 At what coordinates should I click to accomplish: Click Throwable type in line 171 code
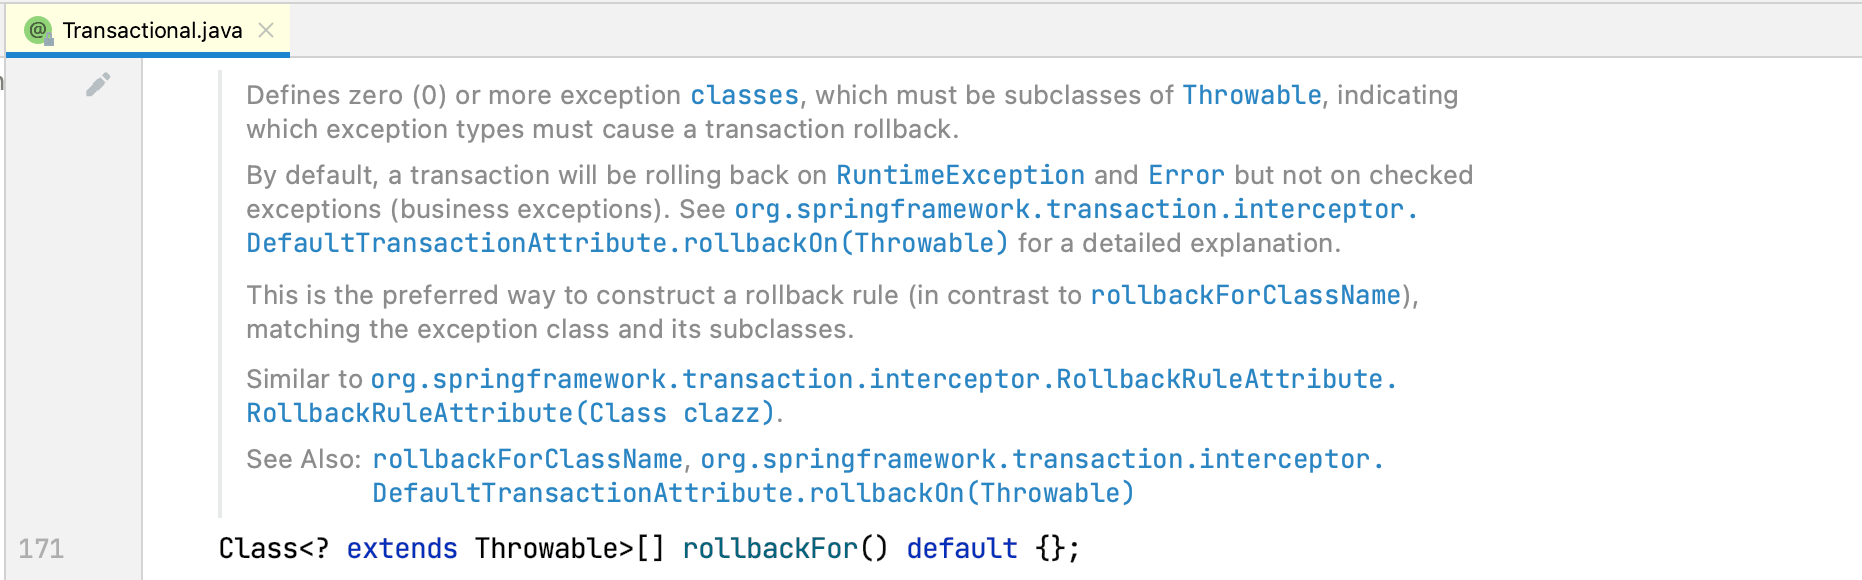pyautogui.click(x=546, y=548)
